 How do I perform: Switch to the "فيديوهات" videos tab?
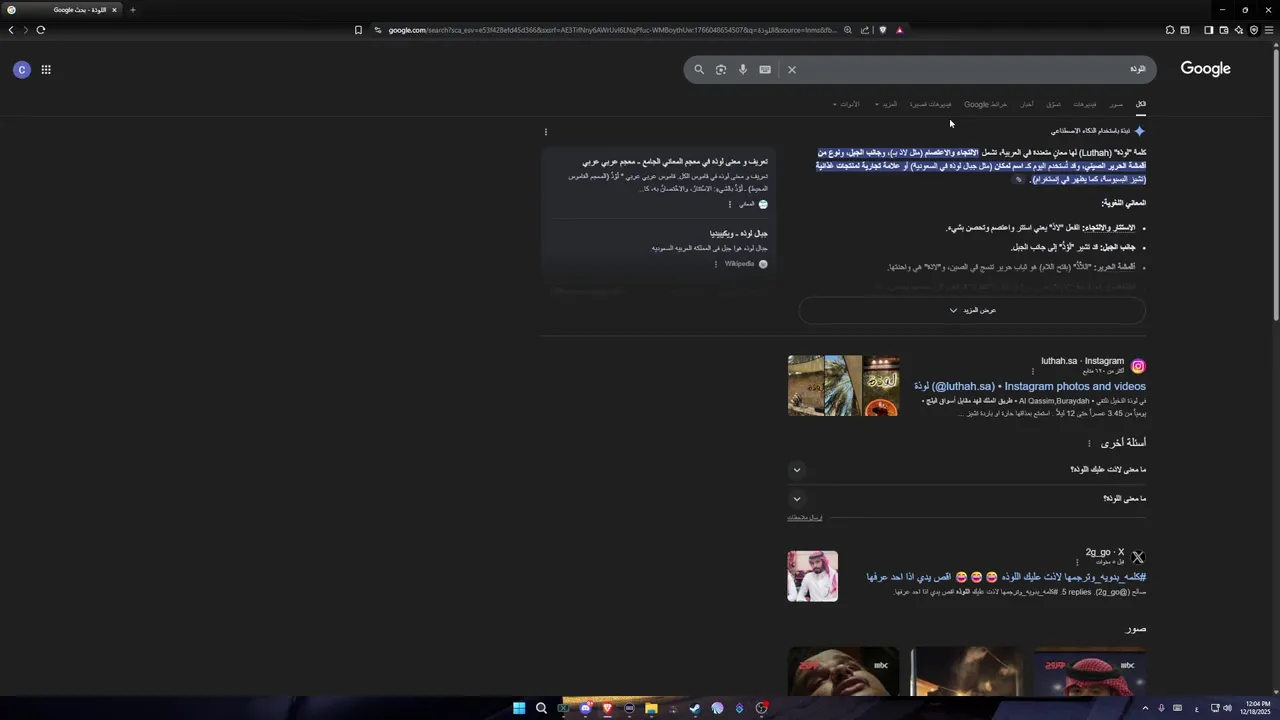(x=1085, y=104)
